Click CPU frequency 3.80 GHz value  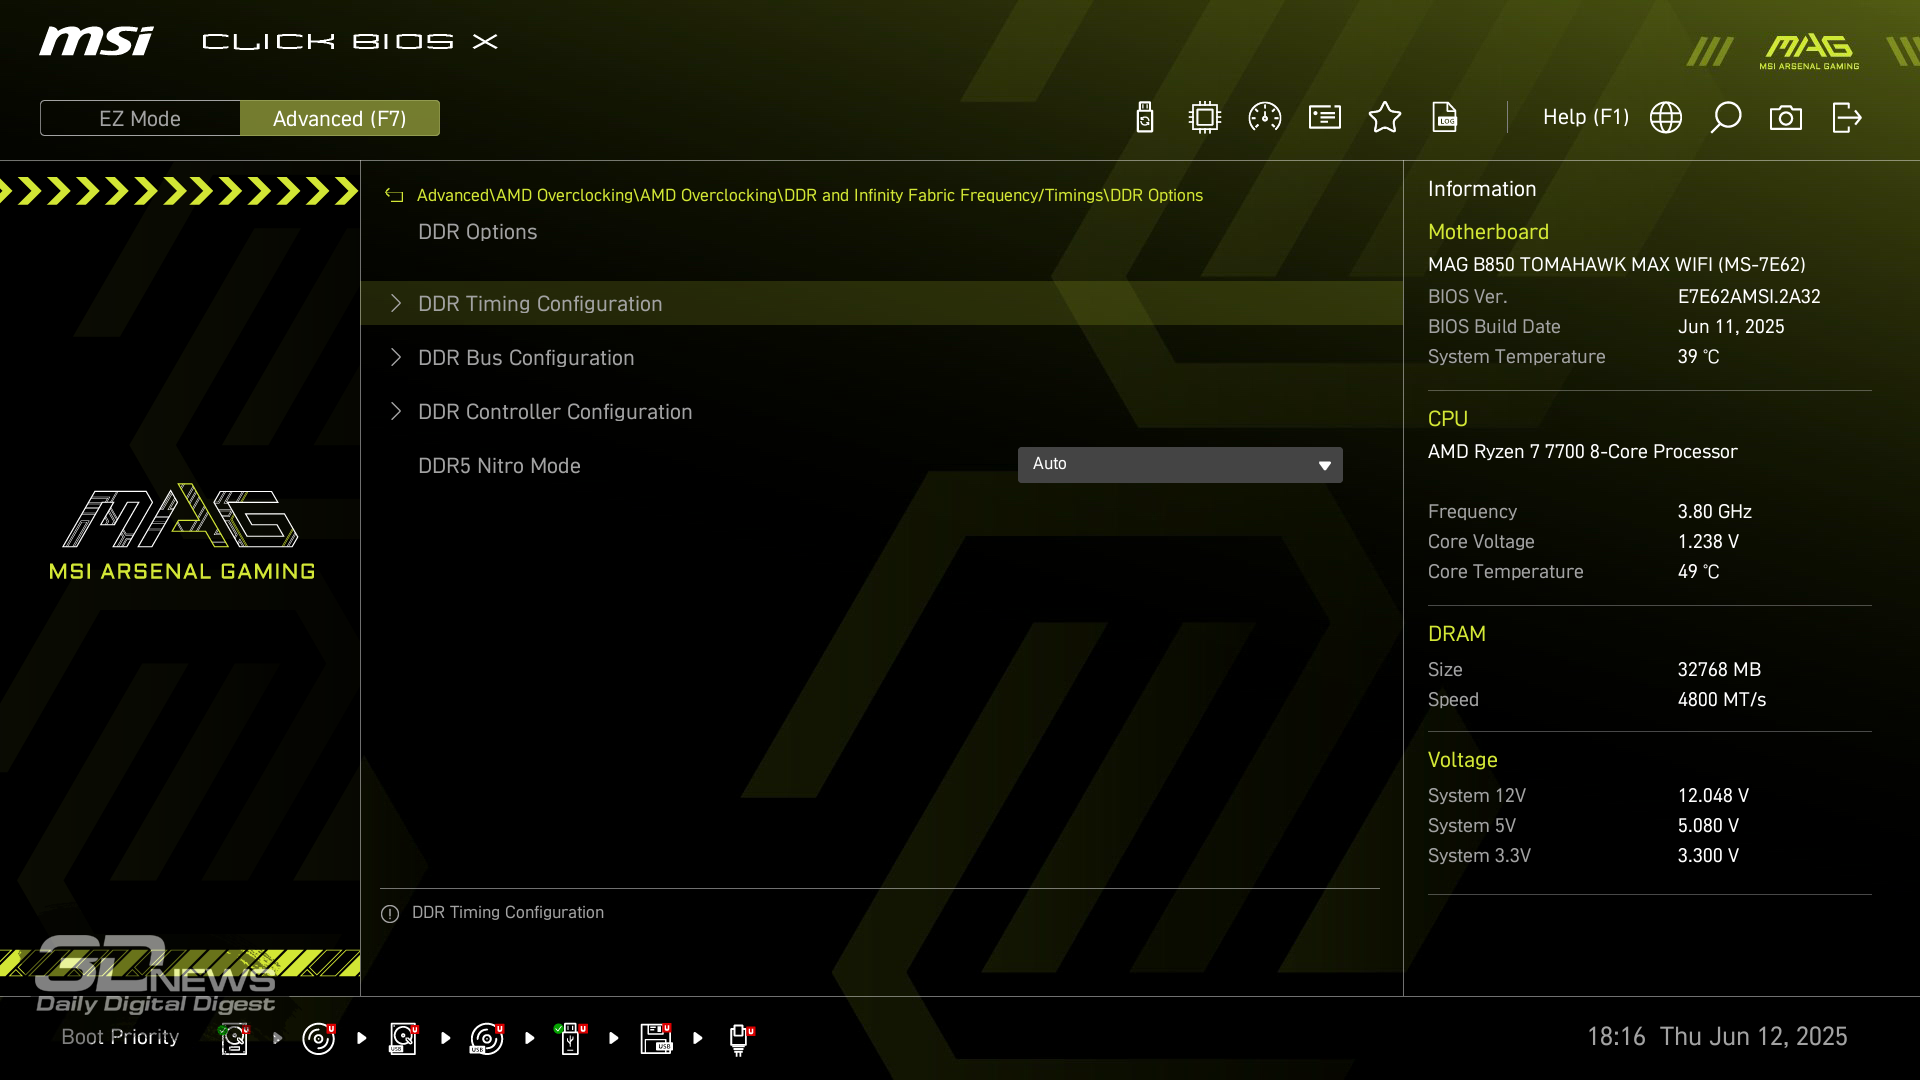click(1715, 512)
